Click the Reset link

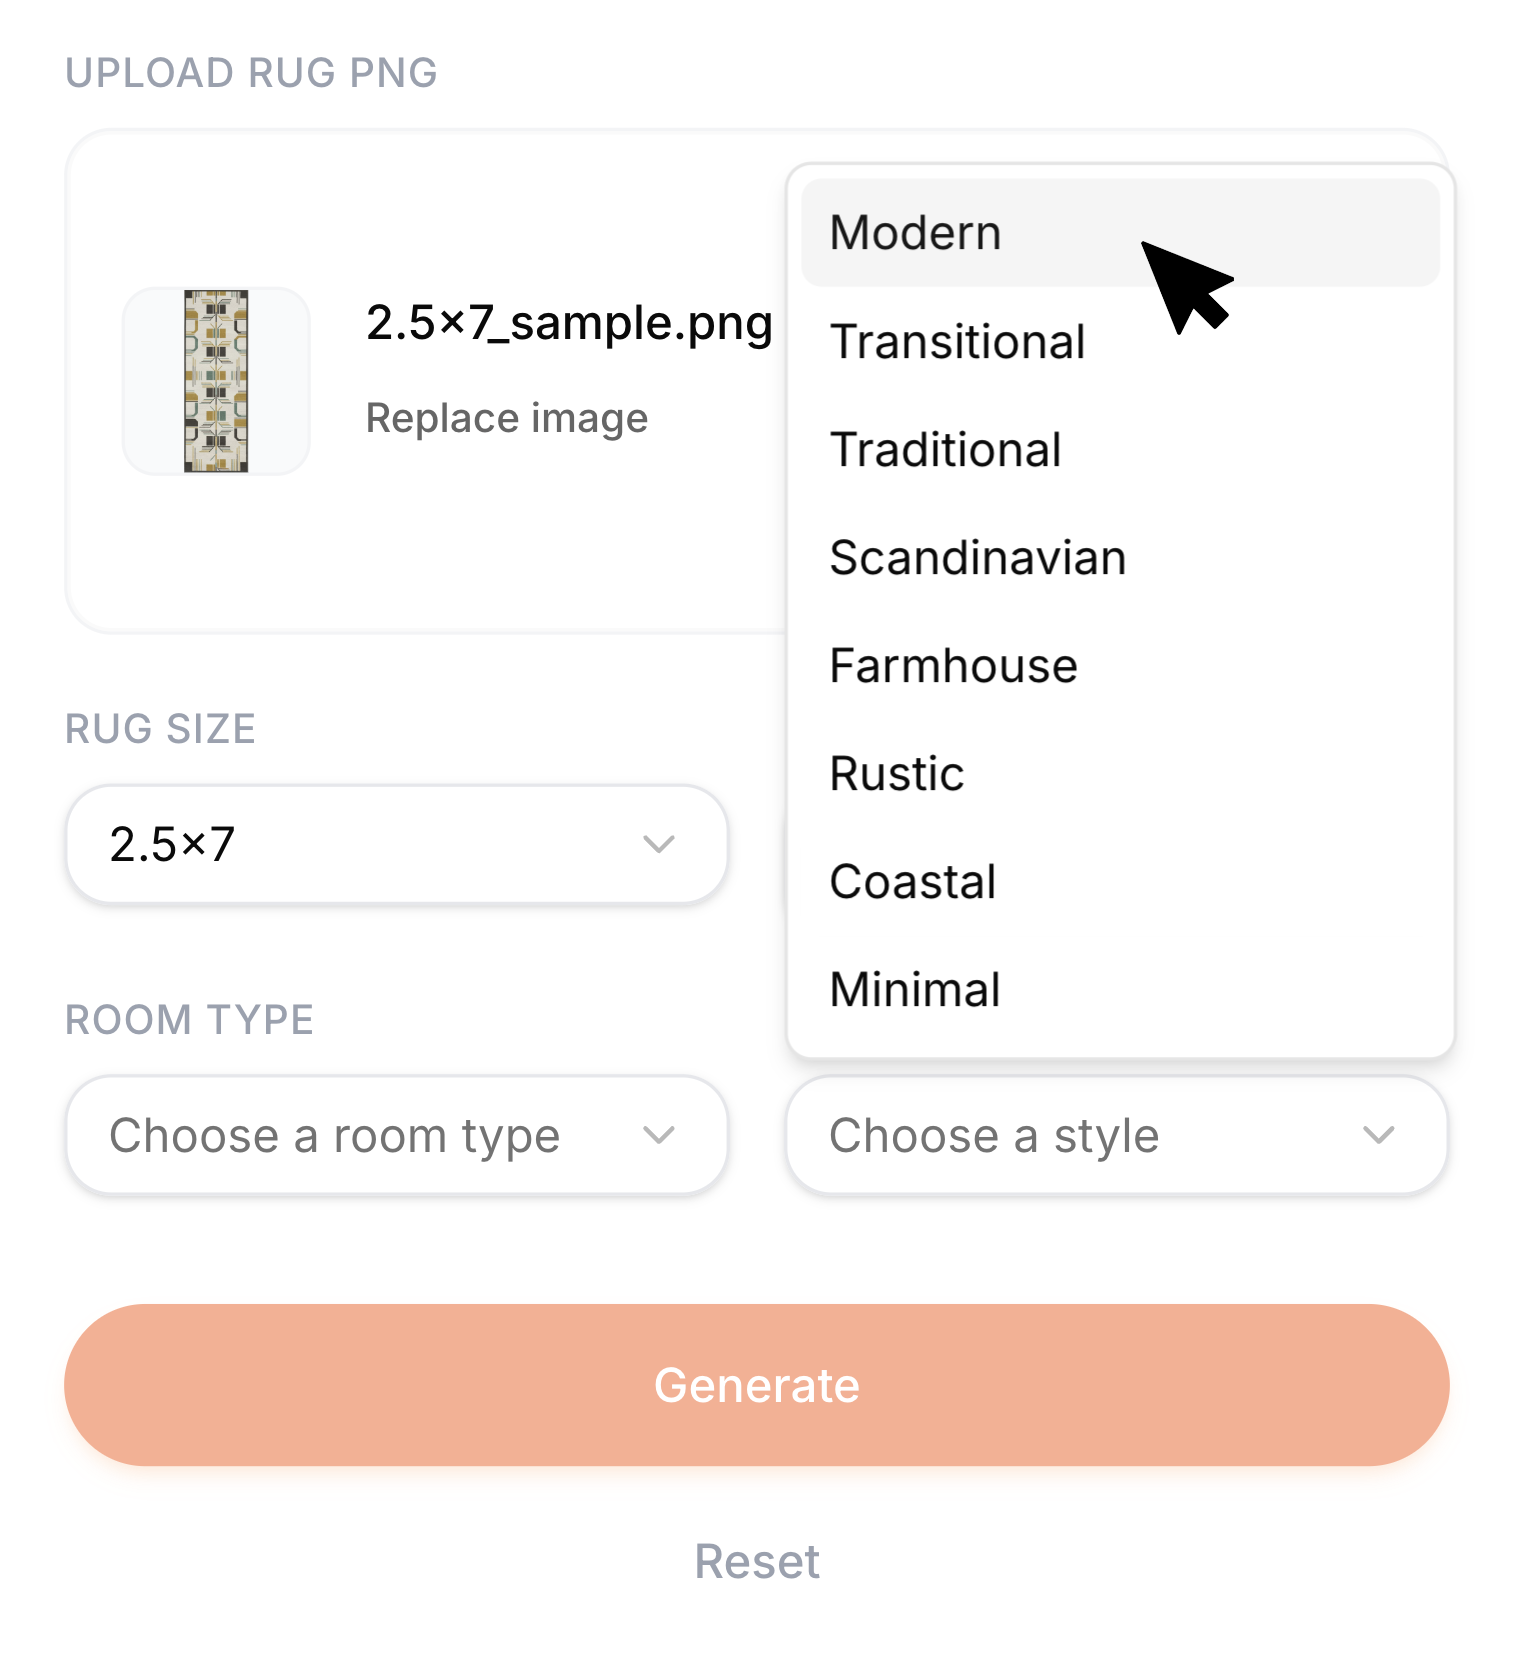(757, 1562)
